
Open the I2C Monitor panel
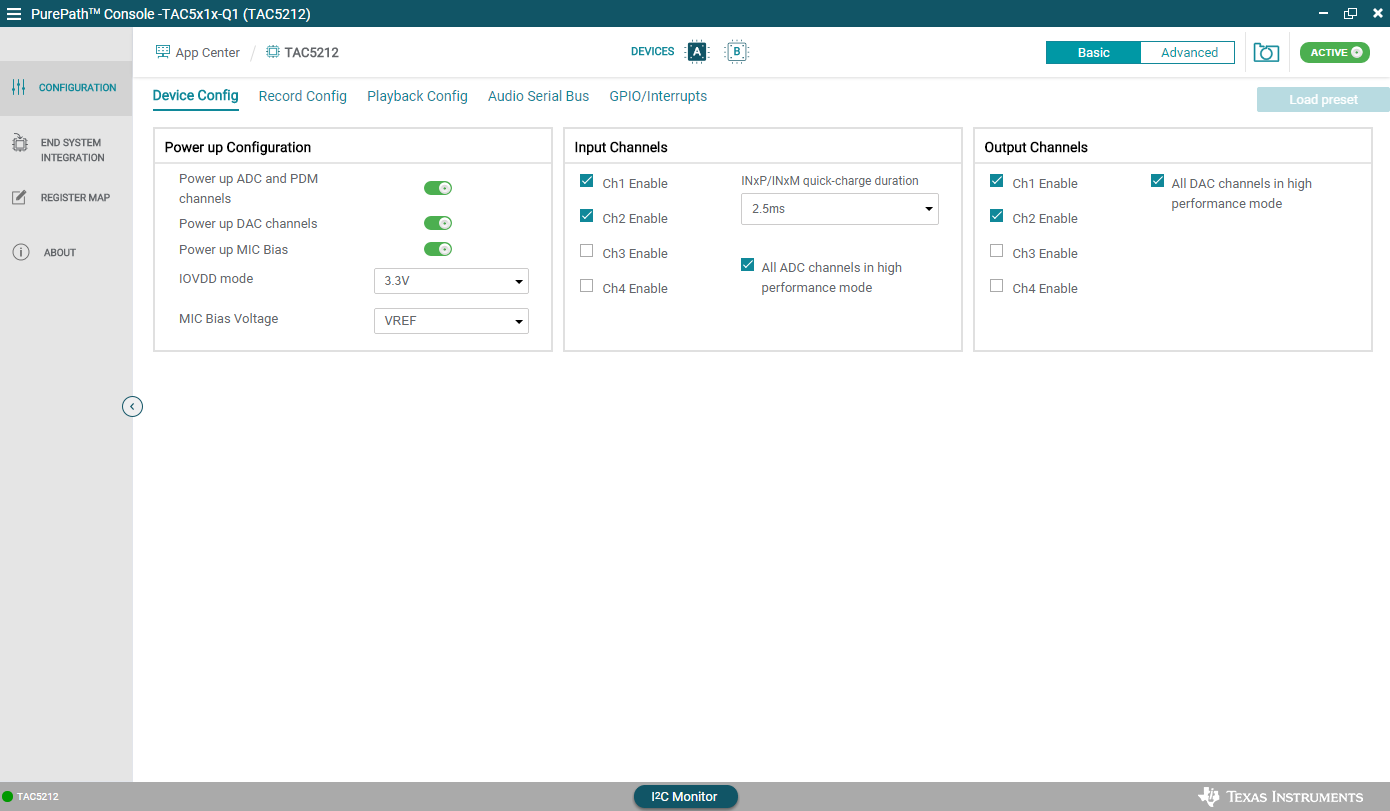click(685, 796)
